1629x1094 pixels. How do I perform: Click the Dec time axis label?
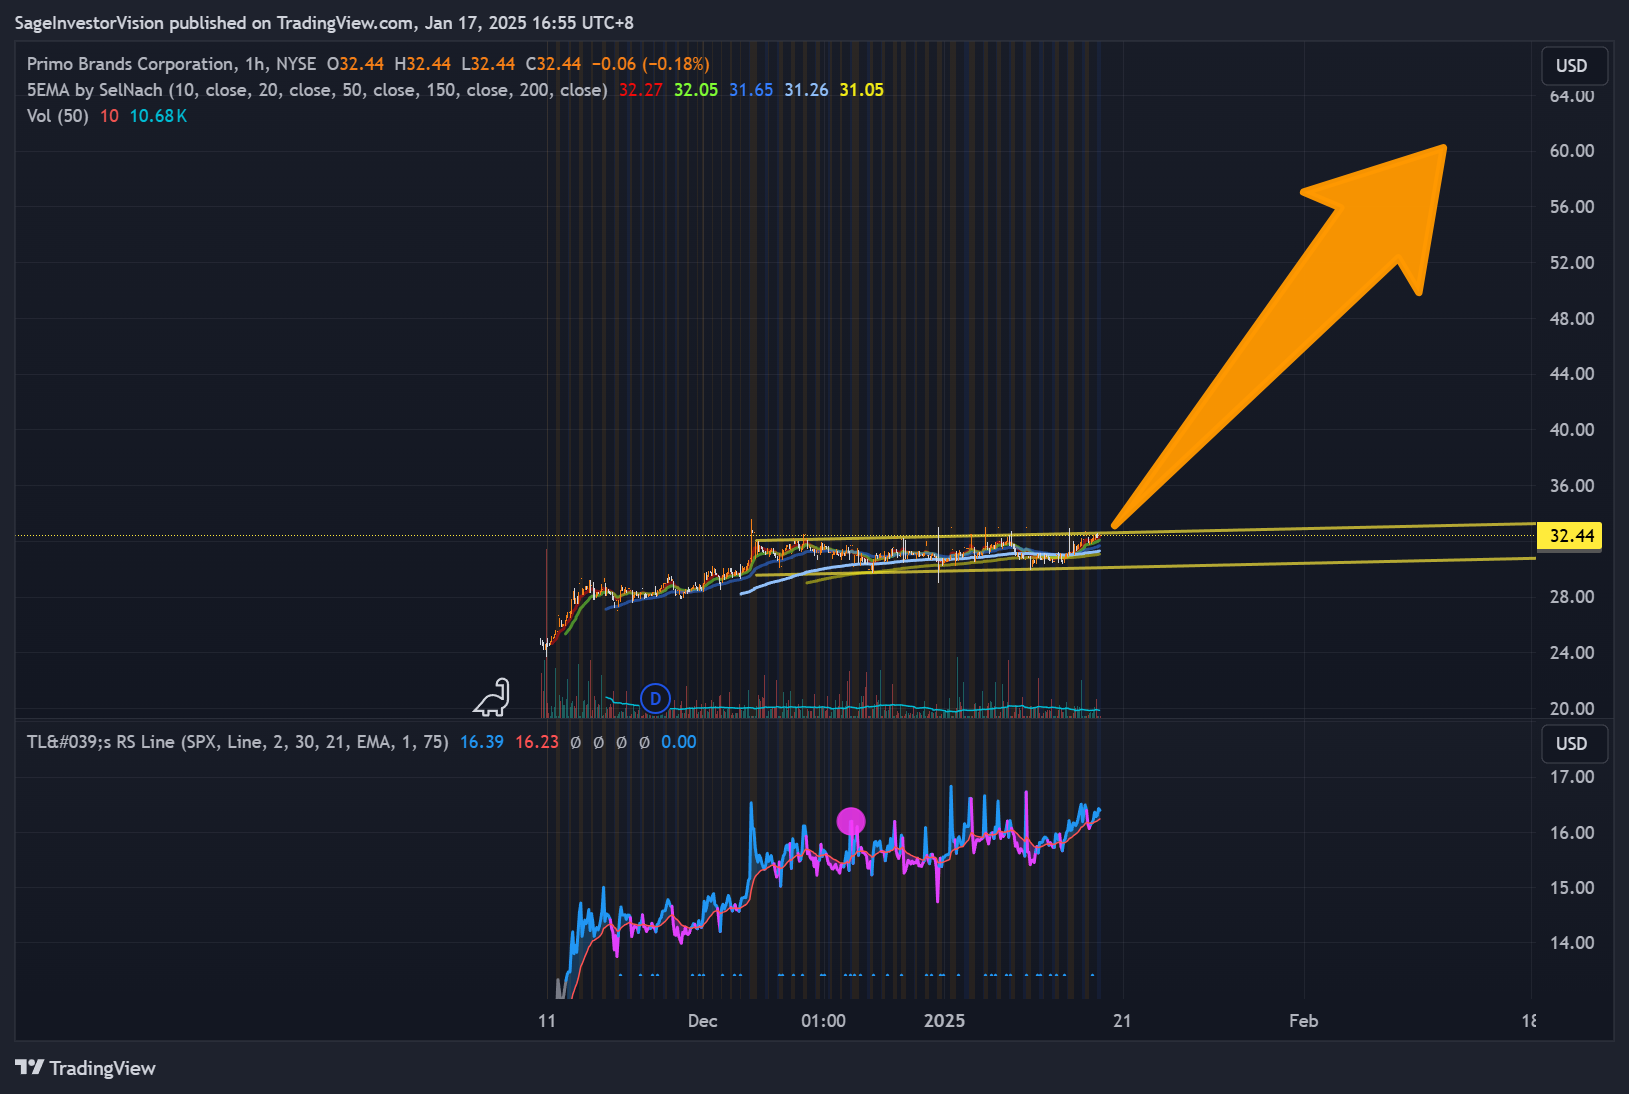coord(702,1021)
